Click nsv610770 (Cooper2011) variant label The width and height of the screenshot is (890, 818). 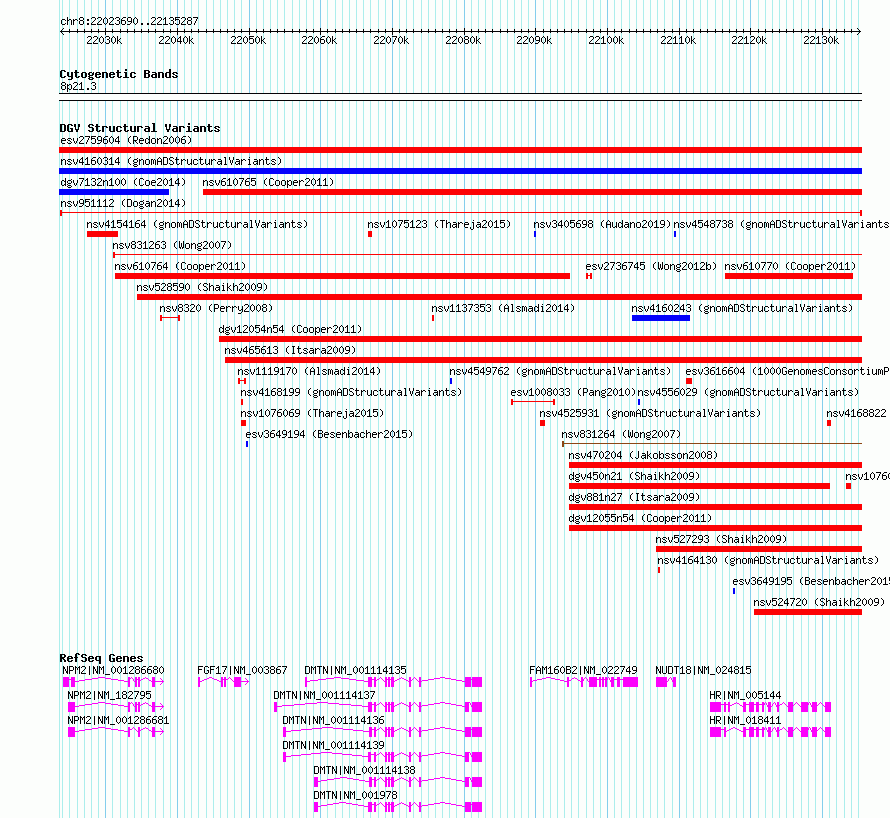(790, 266)
